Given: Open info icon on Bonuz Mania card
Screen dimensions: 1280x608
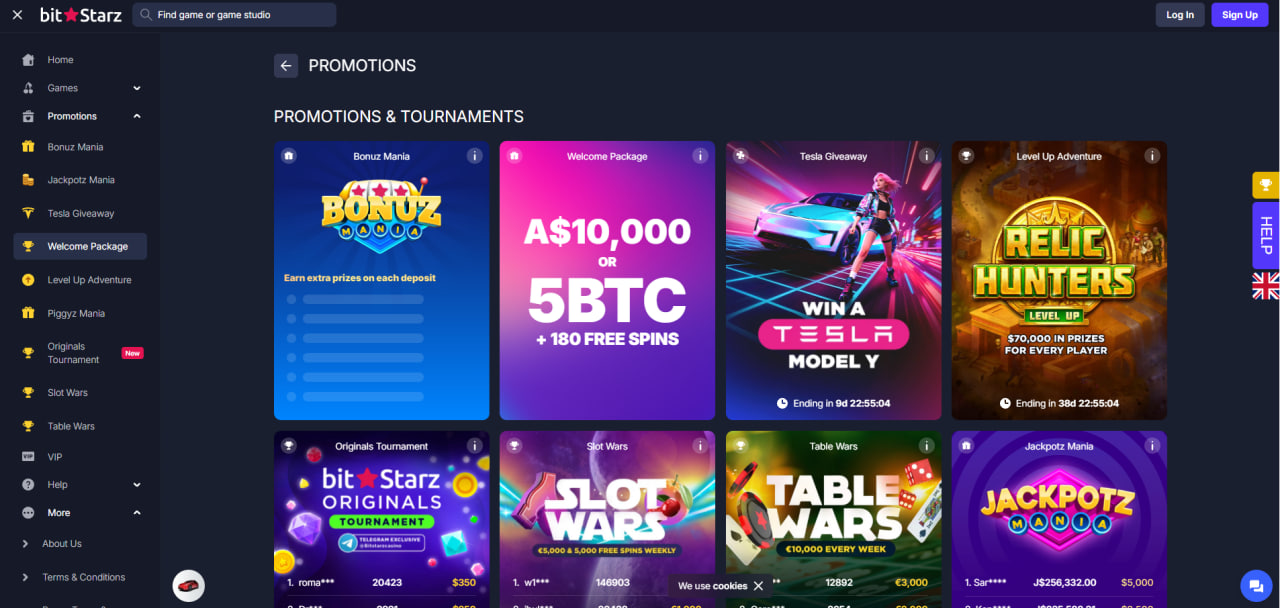Looking at the screenshot, I should point(475,156).
